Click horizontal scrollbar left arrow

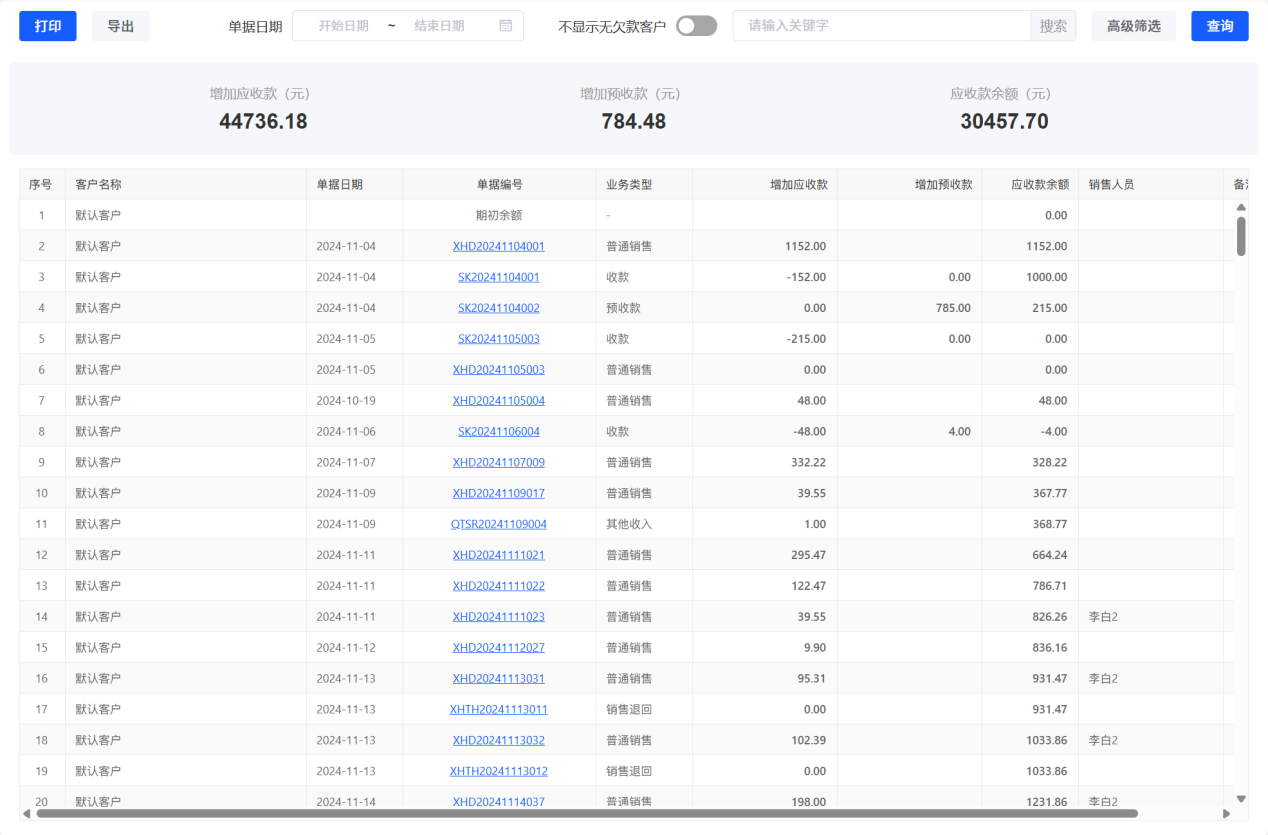(27, 814)
